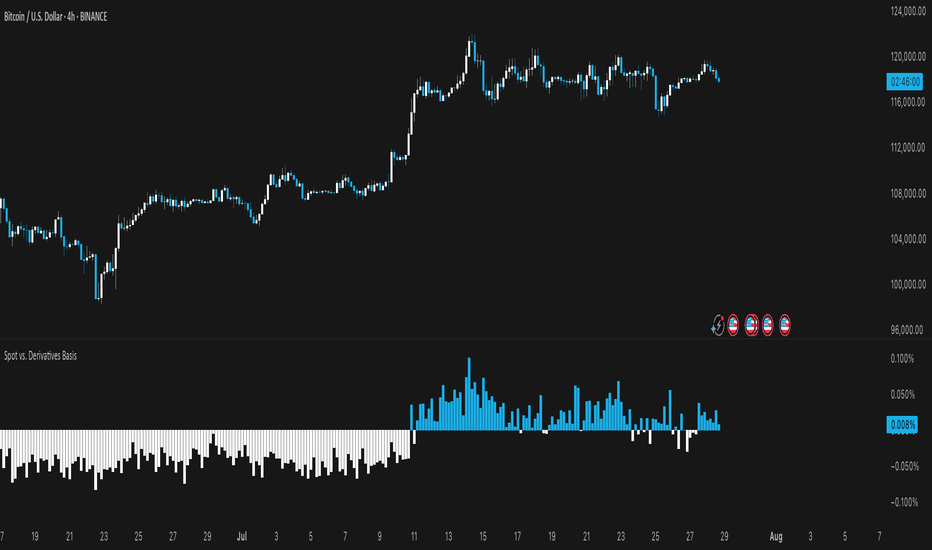The width and height of the screenshot is (932, 550).
Task: Click the 120,000.00 price axis label
Action: click(908, 56)
